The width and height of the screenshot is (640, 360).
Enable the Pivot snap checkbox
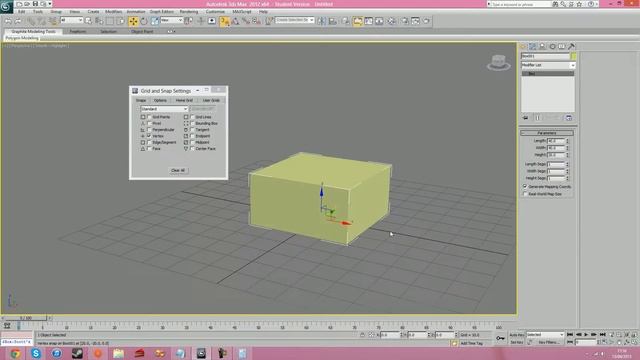(x=149, y=123)
